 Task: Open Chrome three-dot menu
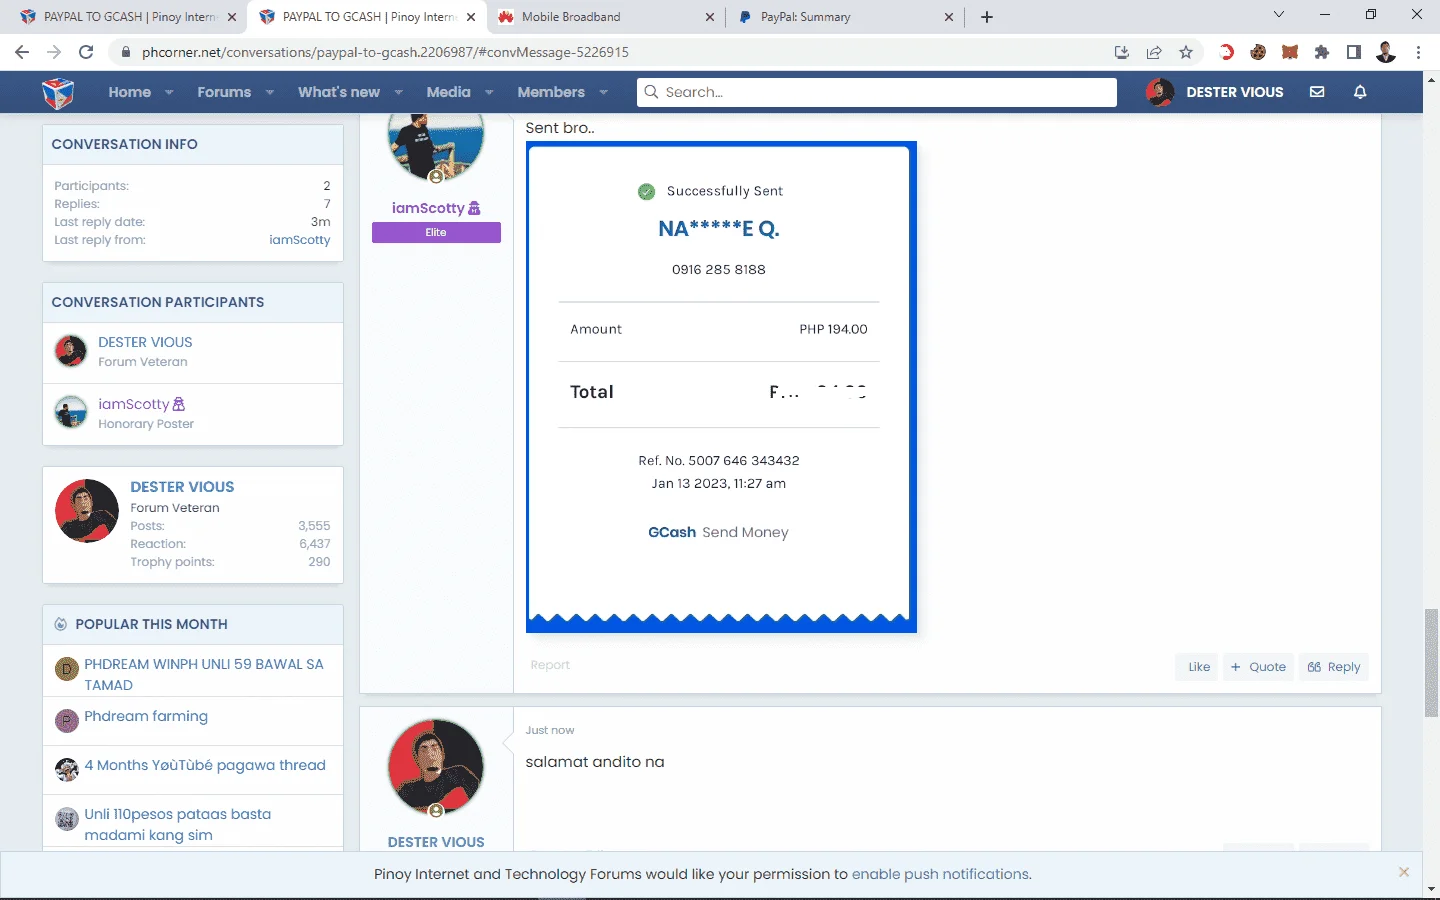1418,52
